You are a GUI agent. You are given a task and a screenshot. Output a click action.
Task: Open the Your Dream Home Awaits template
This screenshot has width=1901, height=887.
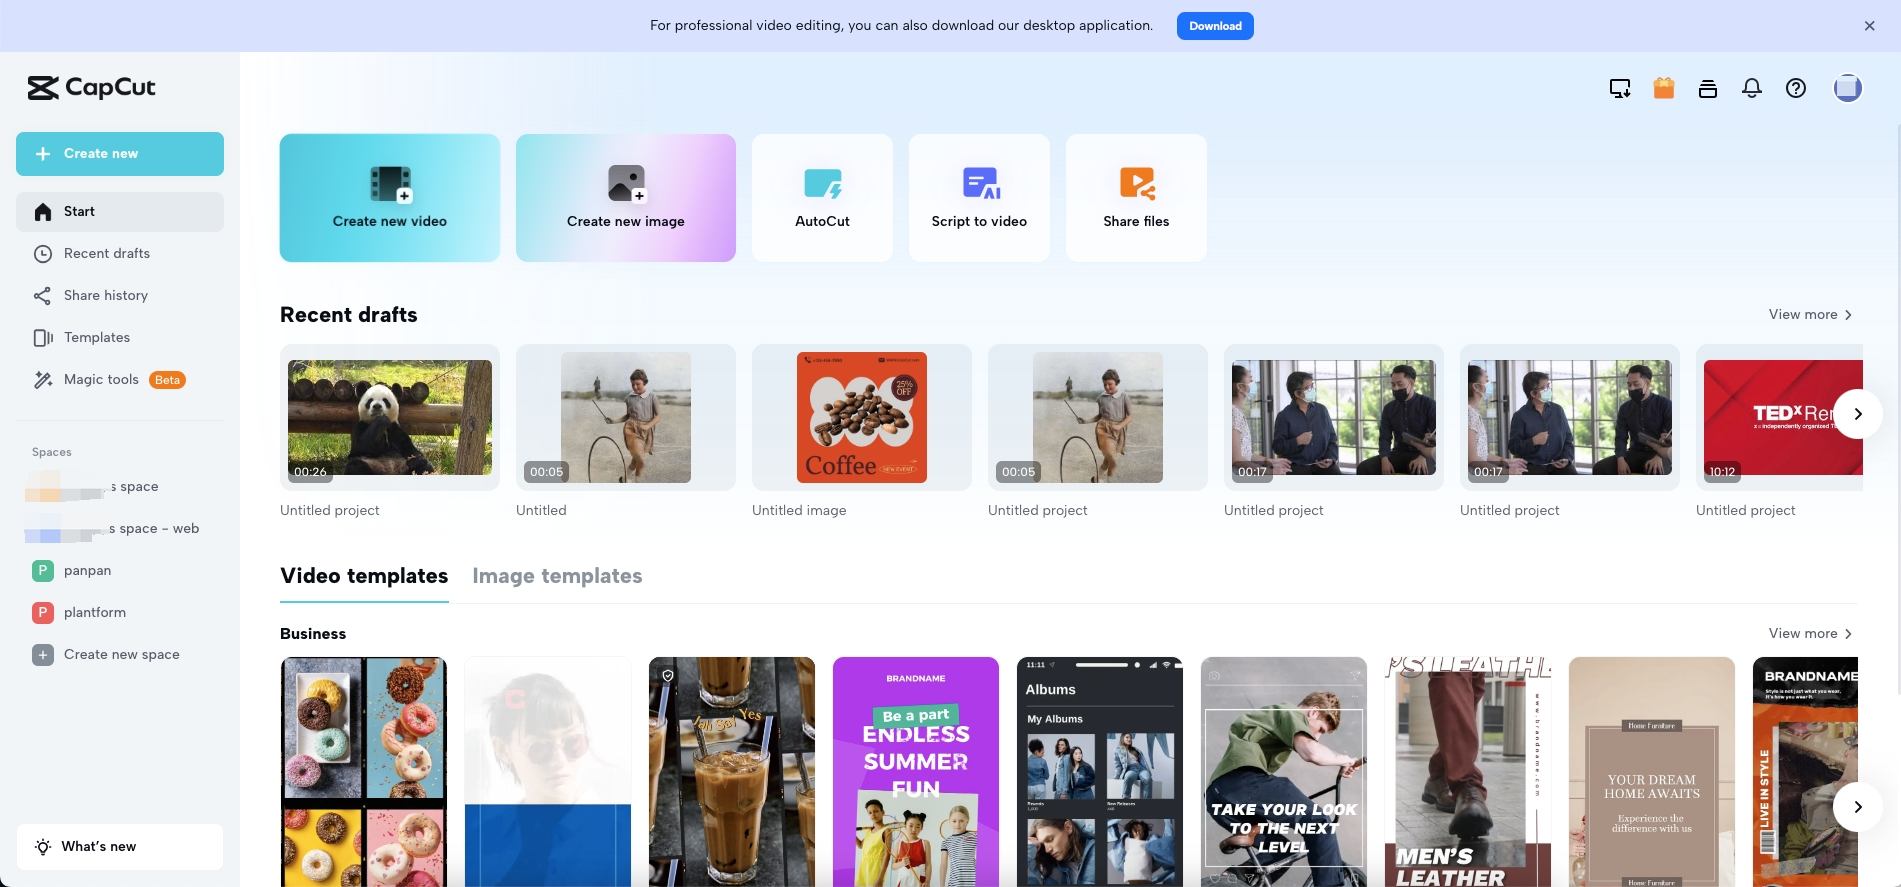(x=1652, y=772)
